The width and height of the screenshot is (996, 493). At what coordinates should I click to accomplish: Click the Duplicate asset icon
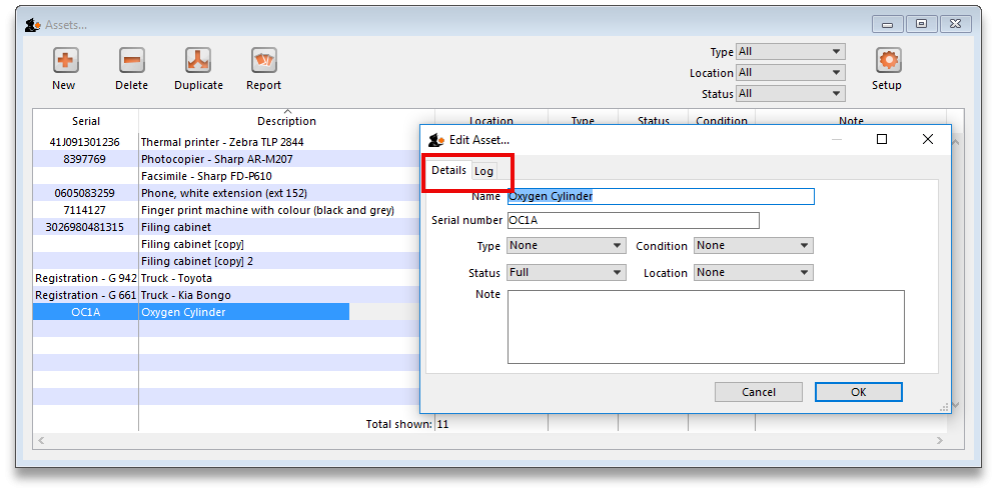click(x=198, y=61)
